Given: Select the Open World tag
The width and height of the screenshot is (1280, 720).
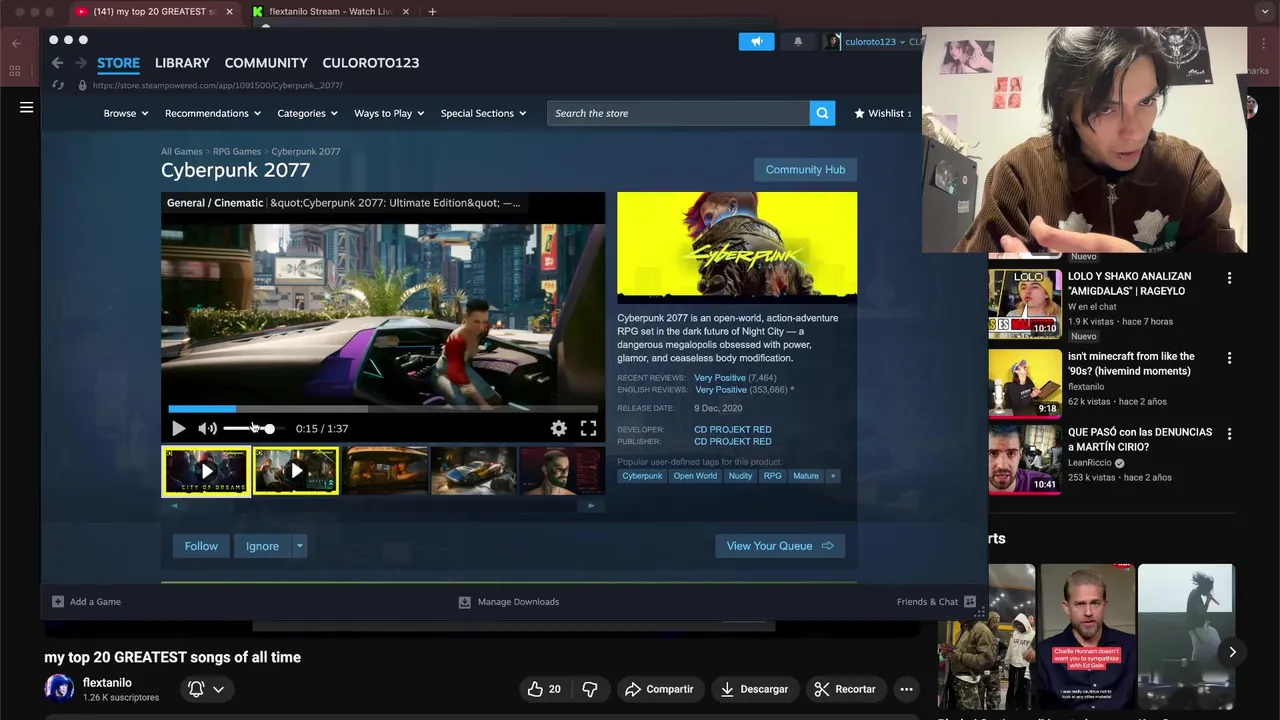Looking at the screenshot, I should [x=695, y=476].
